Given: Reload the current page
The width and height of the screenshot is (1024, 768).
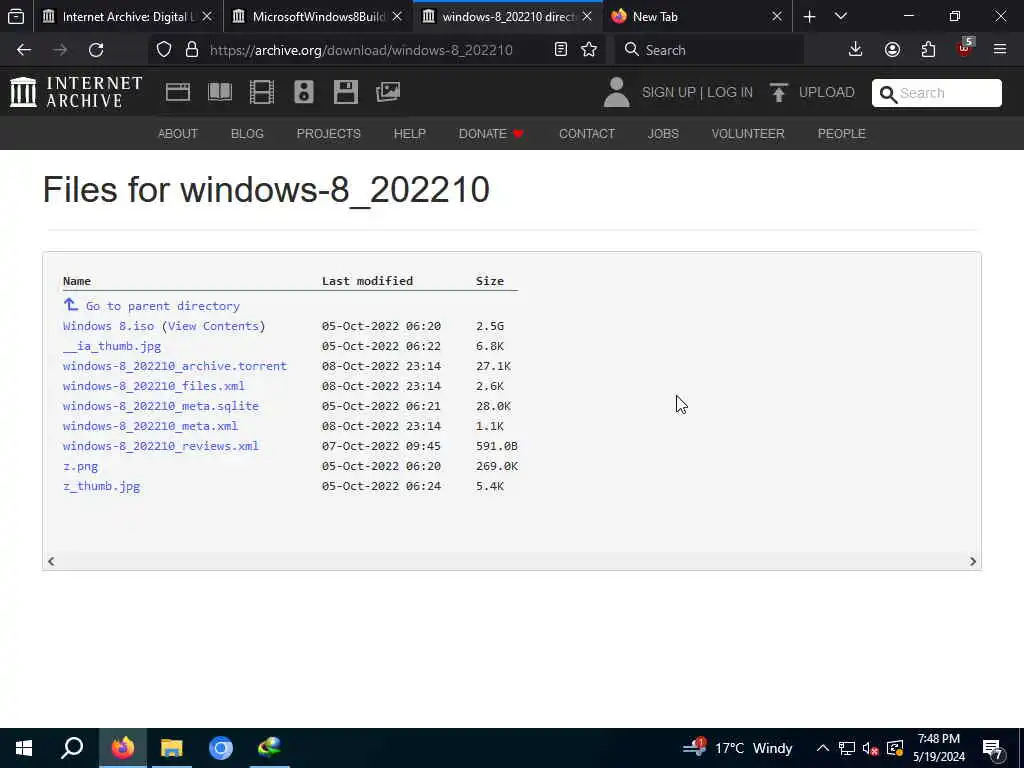Looking at the screenshot, I should (96, 50).
